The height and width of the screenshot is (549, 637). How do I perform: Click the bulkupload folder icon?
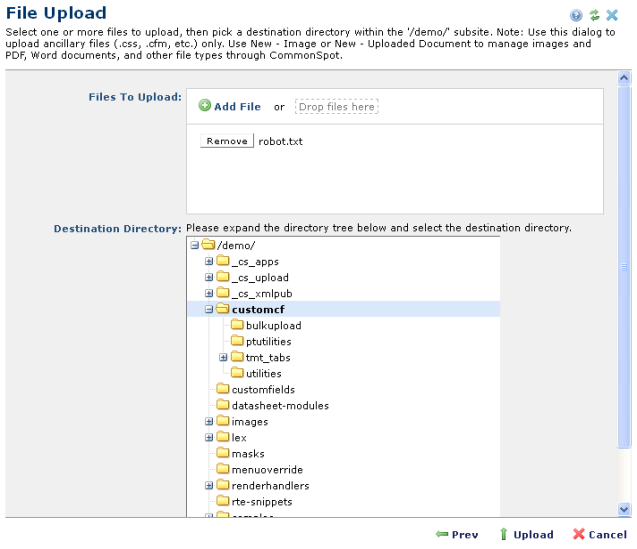tap(237, 326)
